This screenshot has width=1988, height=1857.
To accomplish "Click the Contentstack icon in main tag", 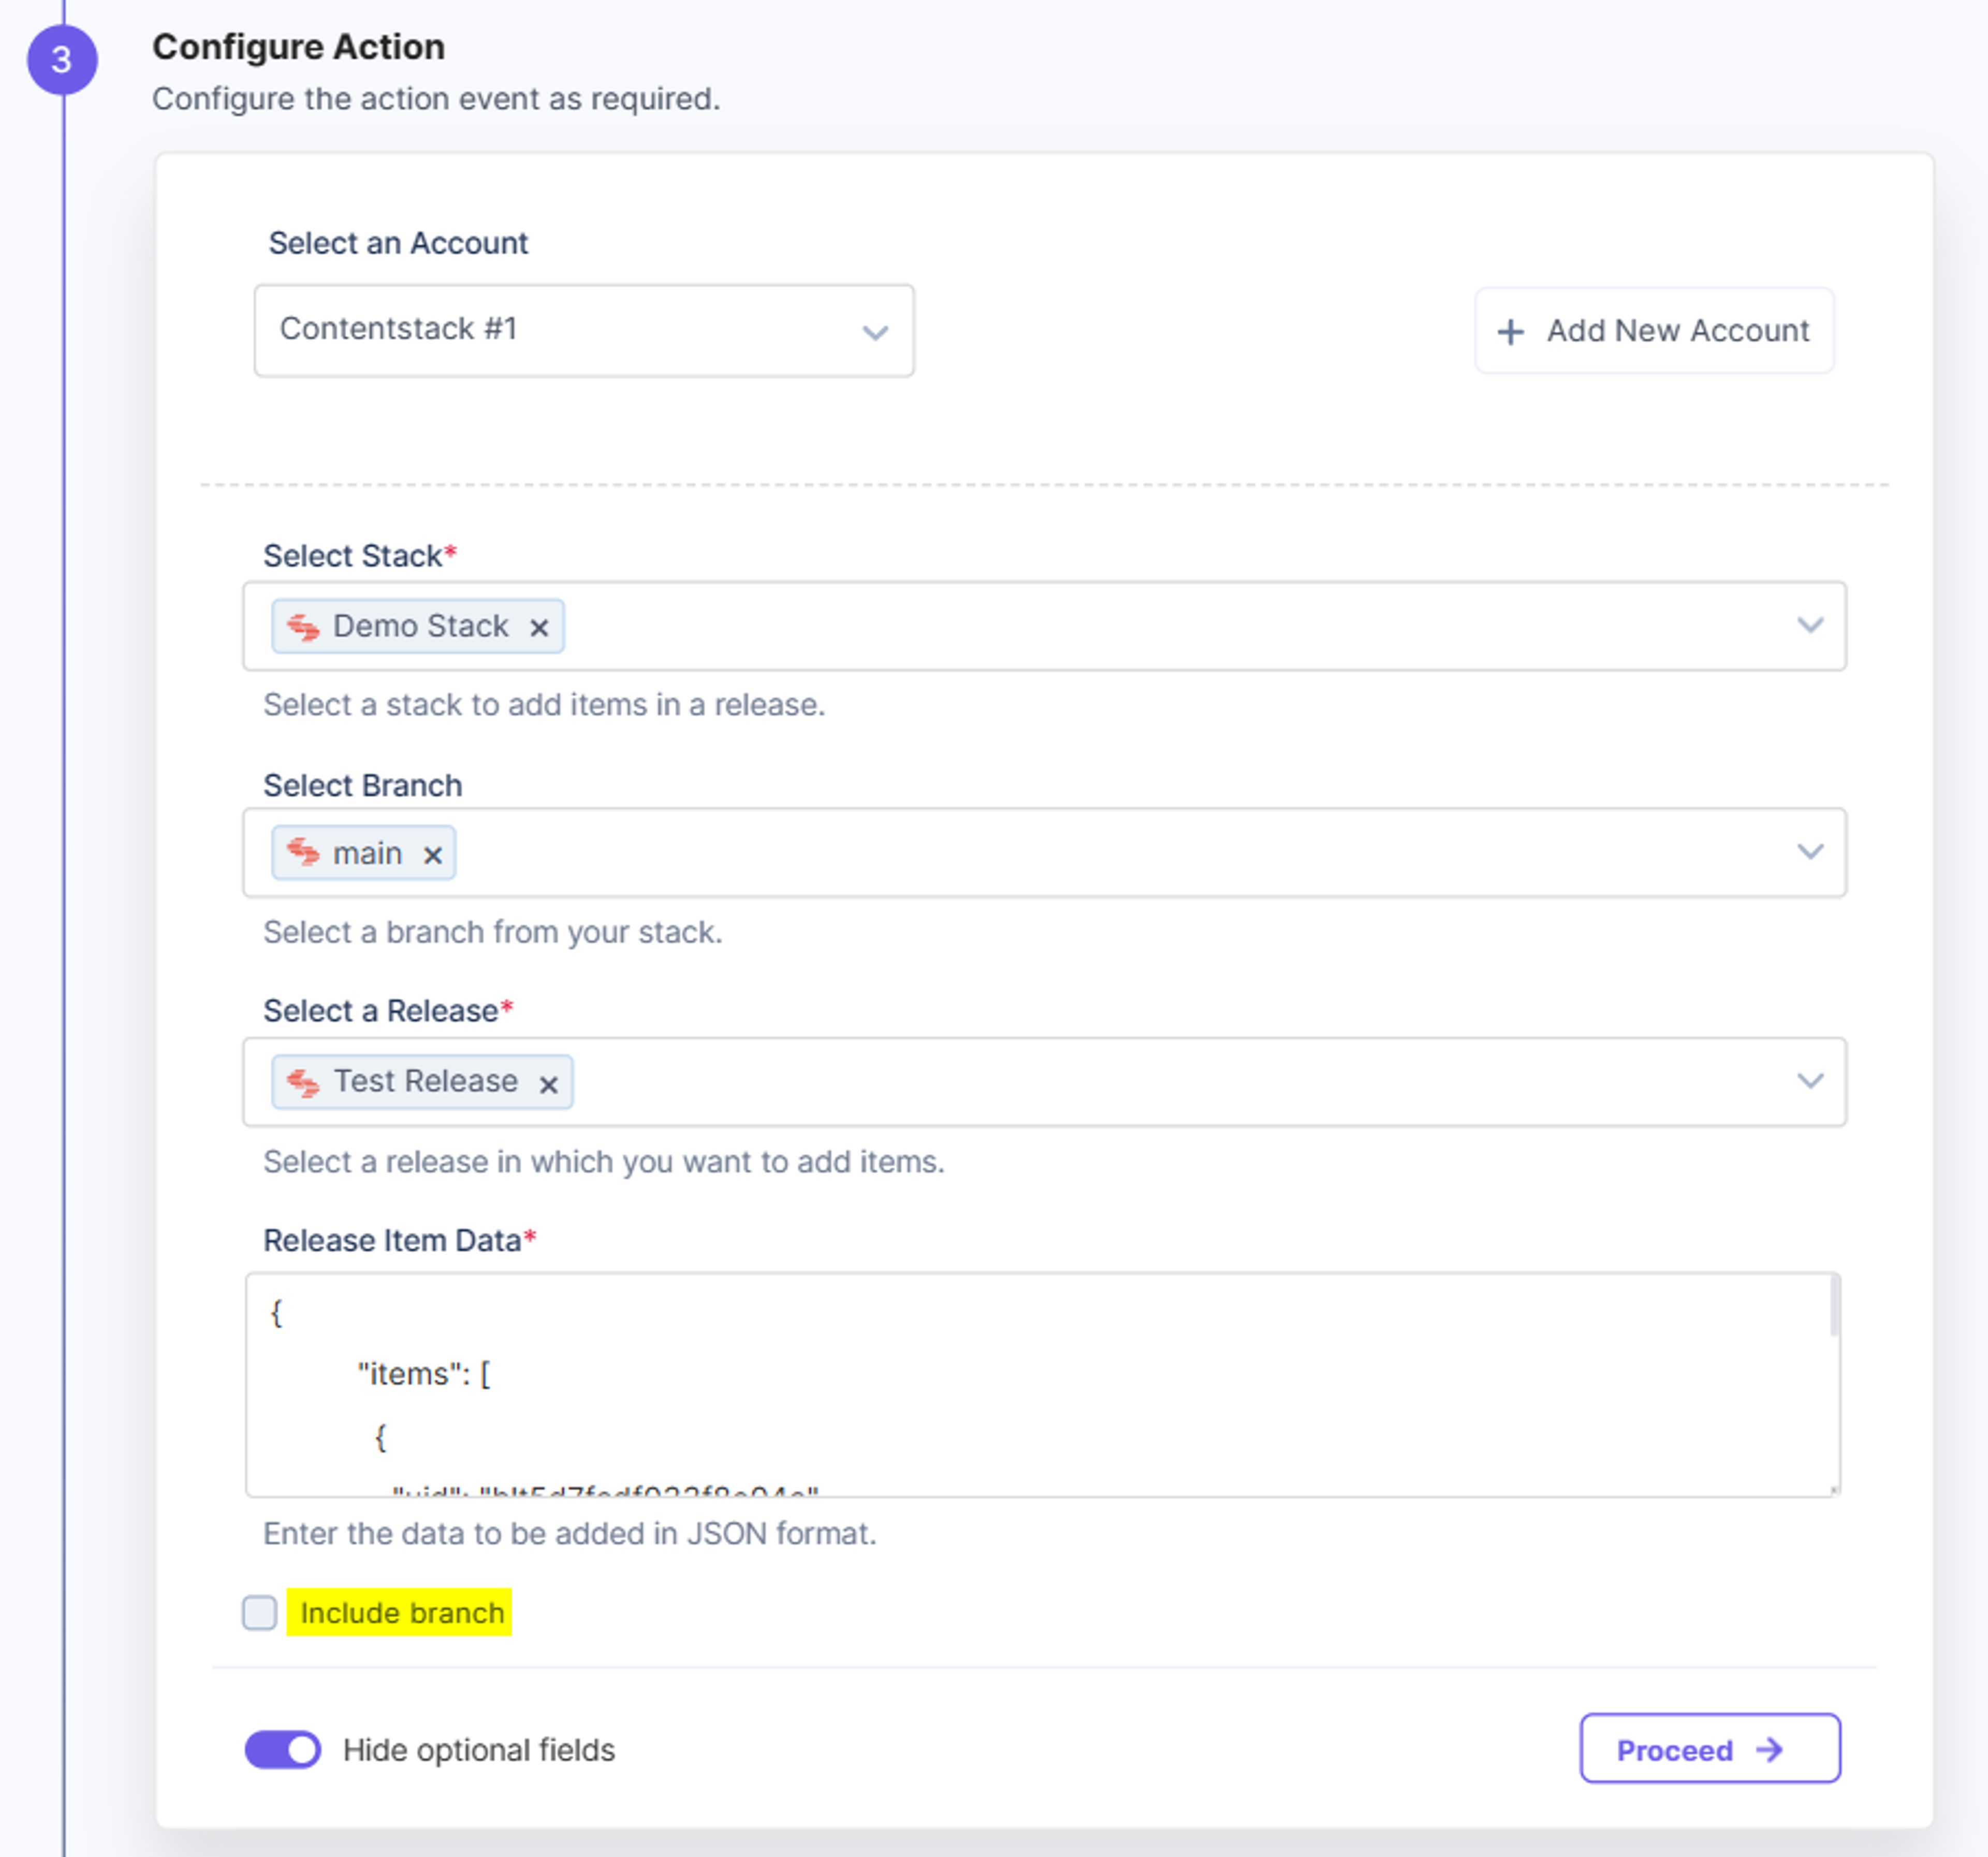I will click(303, 852).
